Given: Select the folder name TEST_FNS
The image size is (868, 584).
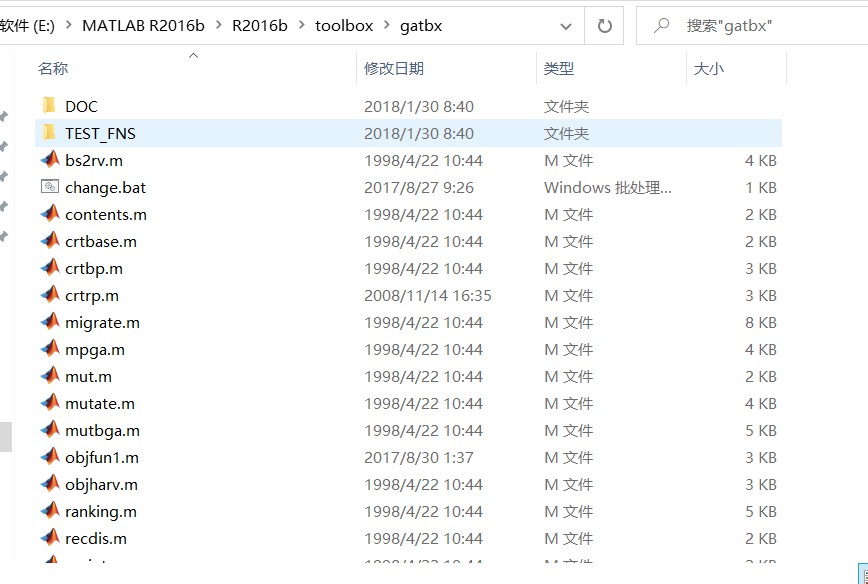Looking at the screenshot, I should 100,133.
